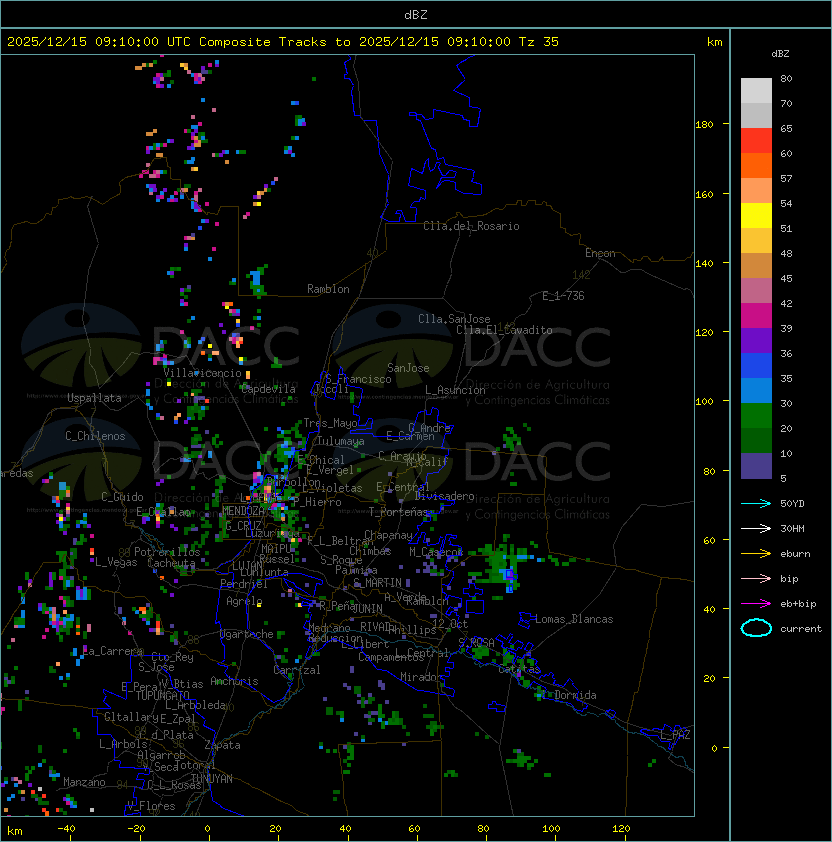832x842 pixels.
Task: Click the 'eb+bip' legend label
Action: pos(798,604)
